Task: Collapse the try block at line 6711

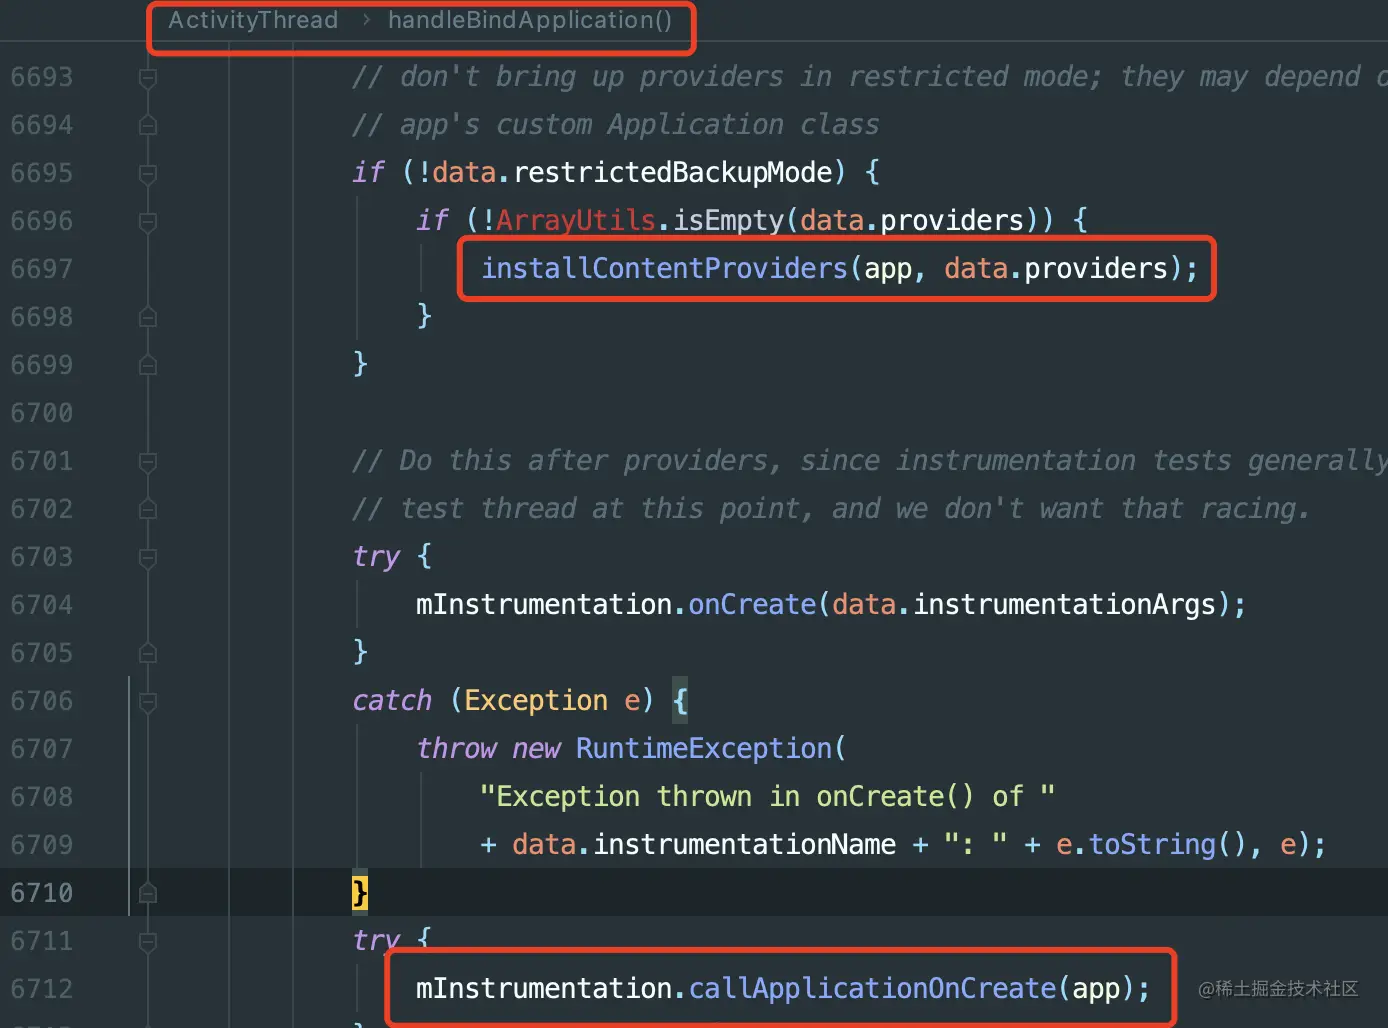Action: pyautogui.click(x=148, y=941)
